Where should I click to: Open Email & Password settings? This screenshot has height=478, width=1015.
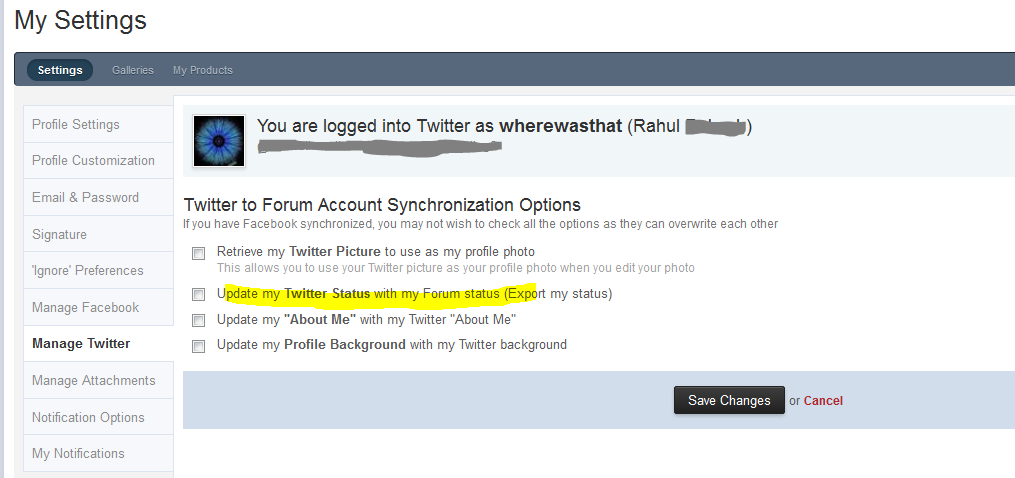[98, 198]
